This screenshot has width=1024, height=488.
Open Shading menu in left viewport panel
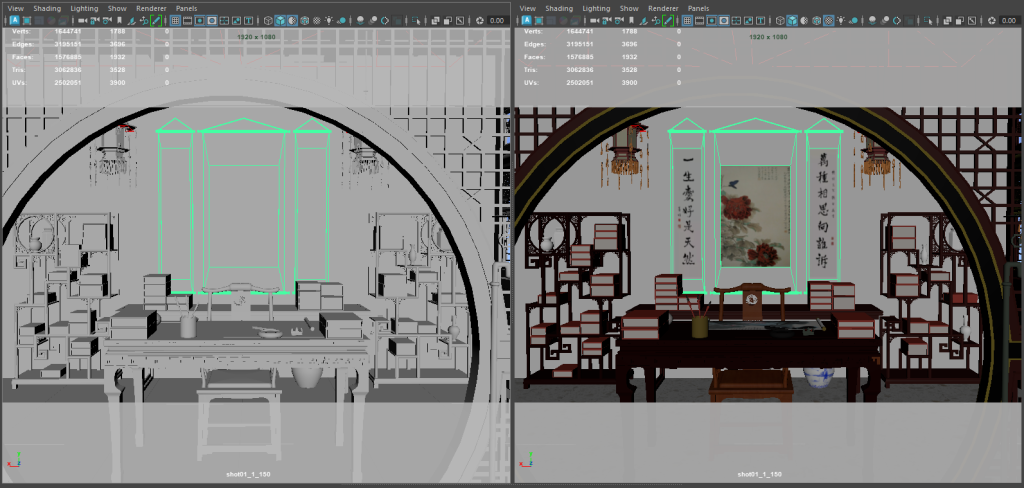[47, 8]
